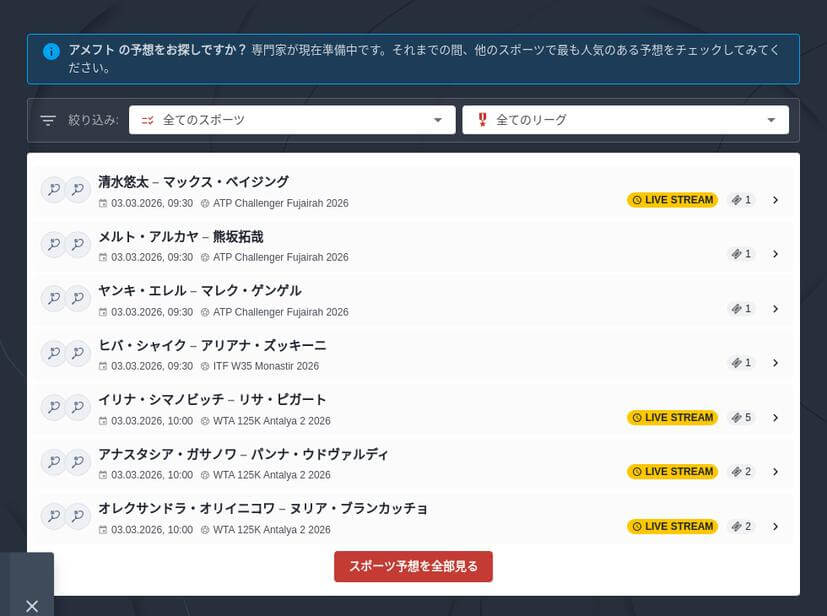Open the 全てのスポーツ sports dropdown

click(x=292, y=120)
